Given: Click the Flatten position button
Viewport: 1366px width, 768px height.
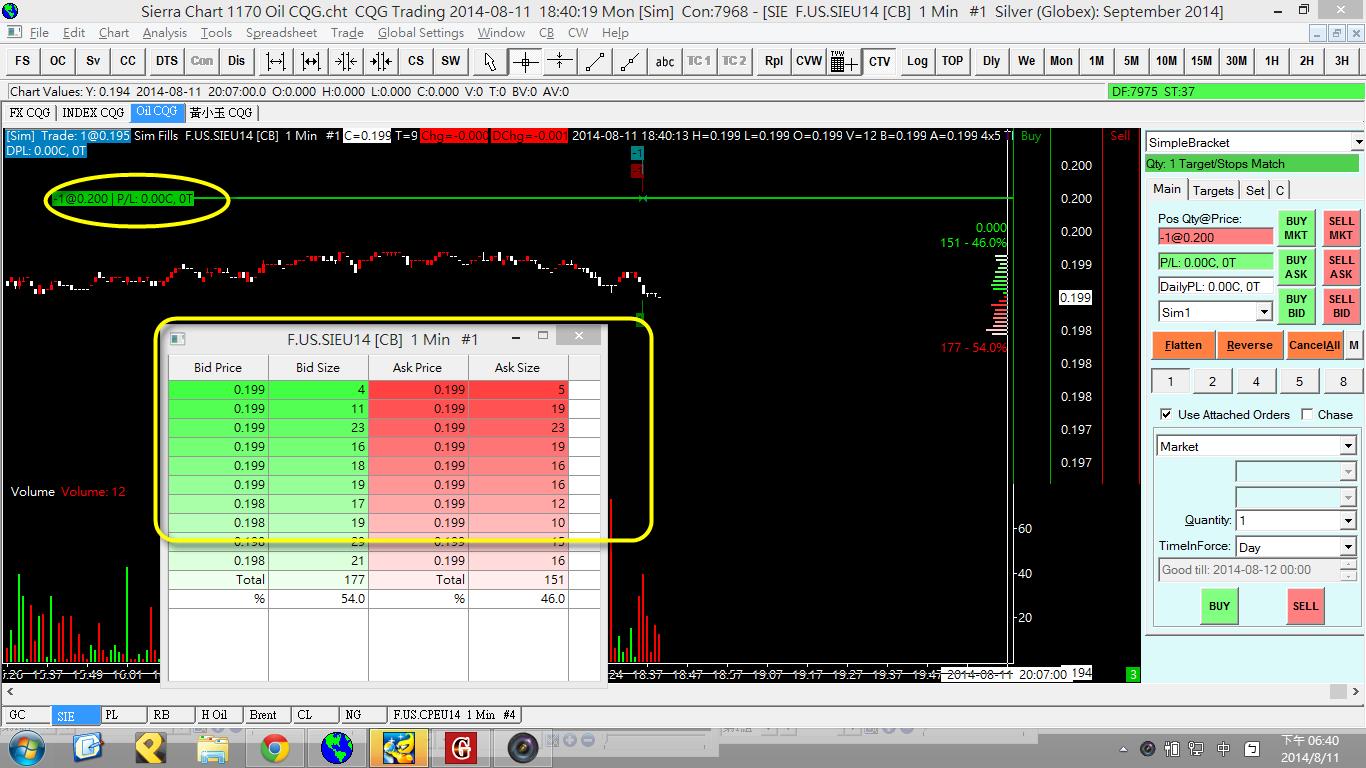Looking at the screenshot, I should 1183,345.
